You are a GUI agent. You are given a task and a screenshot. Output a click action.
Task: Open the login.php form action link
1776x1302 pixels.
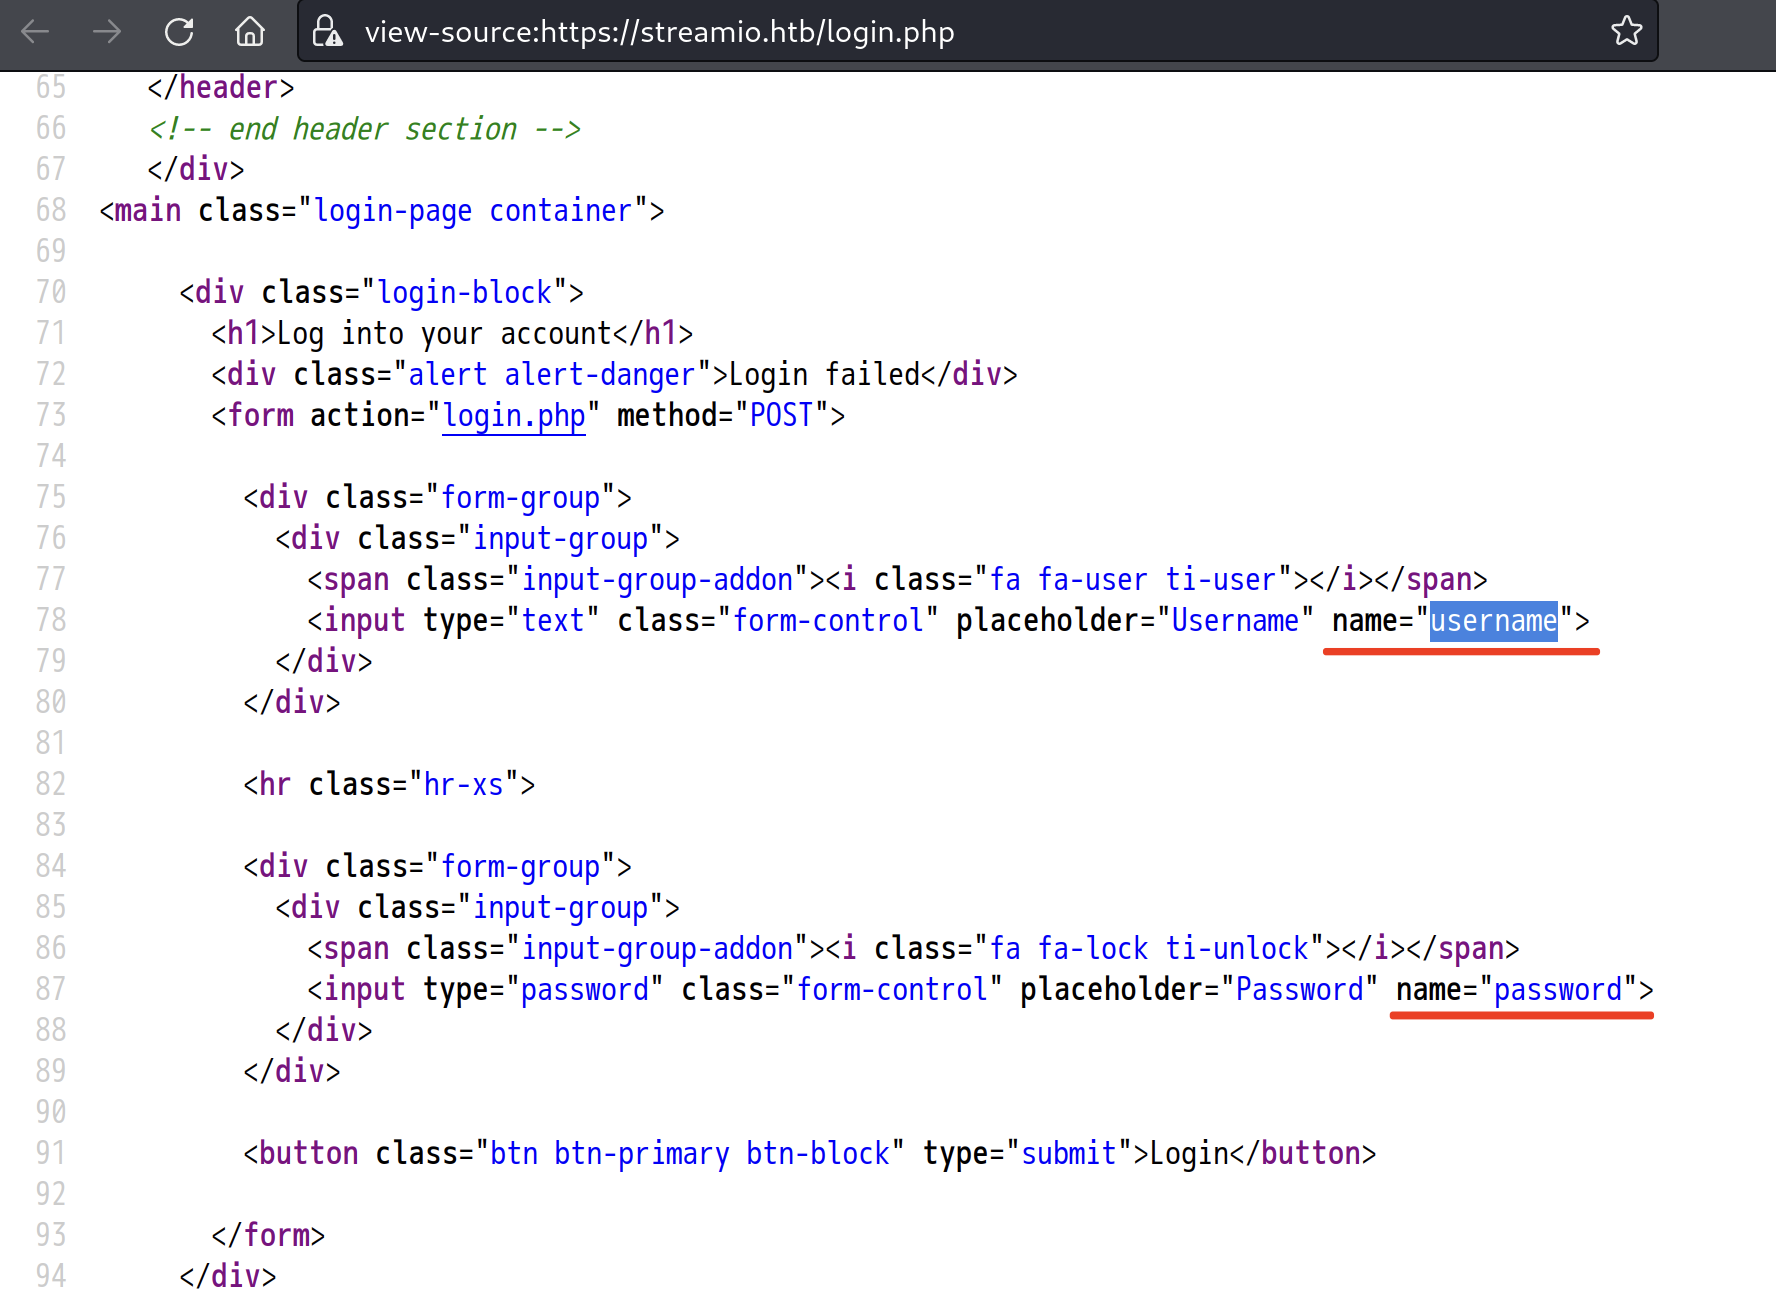coord(514,415)
